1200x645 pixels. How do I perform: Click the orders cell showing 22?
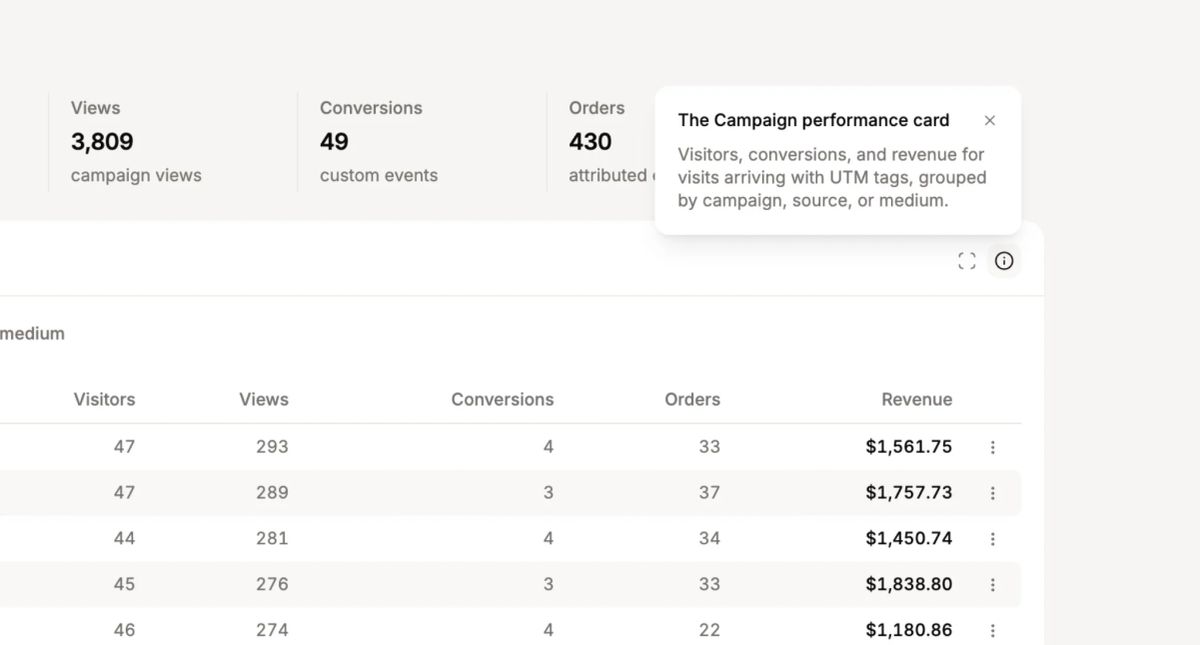710,630
